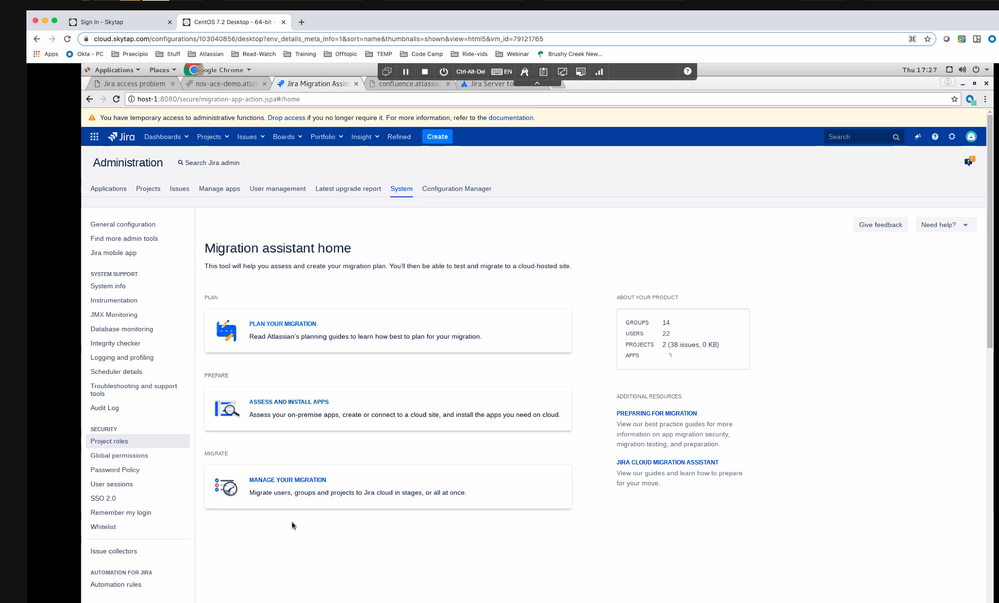Image resolution: width=999 pixels, height=603 pixels.
Task: Click the Assess and Install Apps card icon
Action: (227, 409)
